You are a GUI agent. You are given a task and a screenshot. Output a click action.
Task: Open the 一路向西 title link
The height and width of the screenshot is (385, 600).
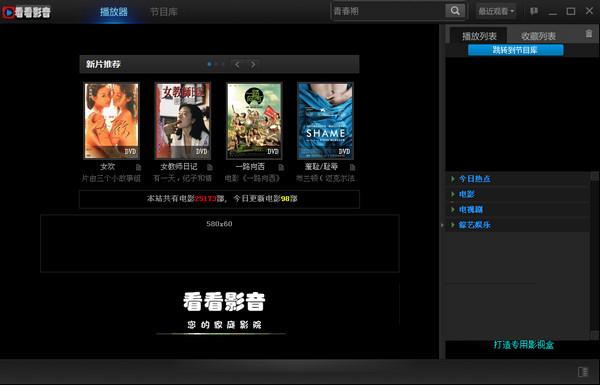[250, 167]
